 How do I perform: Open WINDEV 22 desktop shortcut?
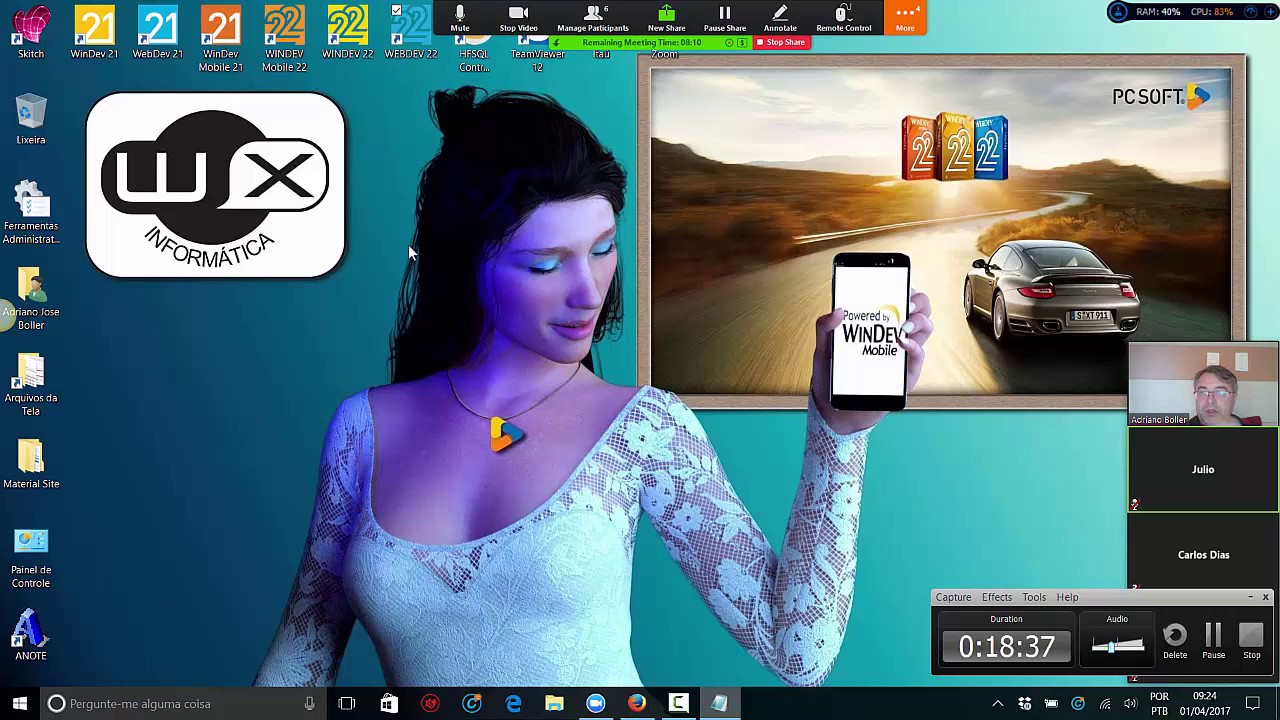[347, 33]
